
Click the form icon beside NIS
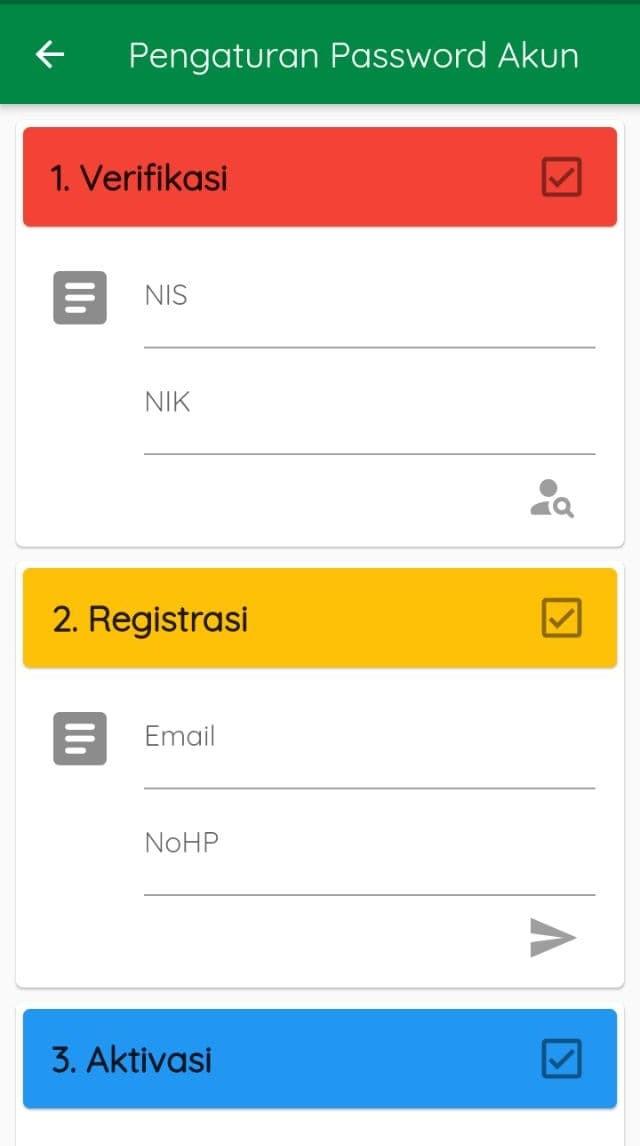point(80,297)
